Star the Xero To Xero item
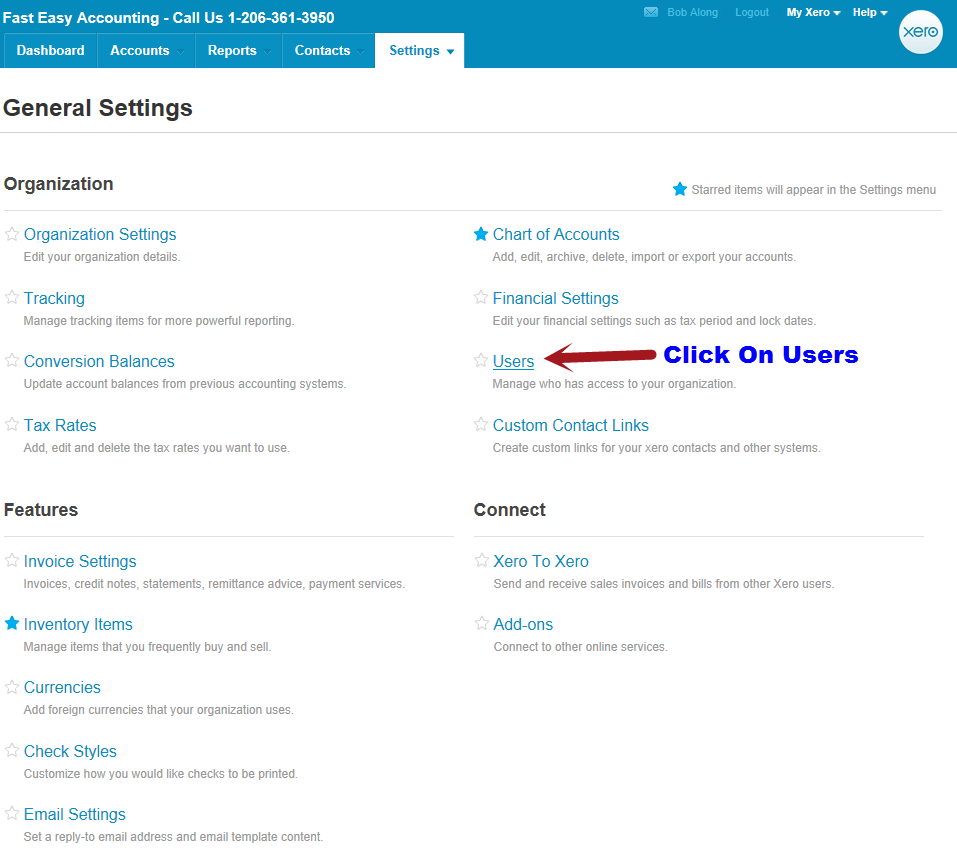 [481, 561]
